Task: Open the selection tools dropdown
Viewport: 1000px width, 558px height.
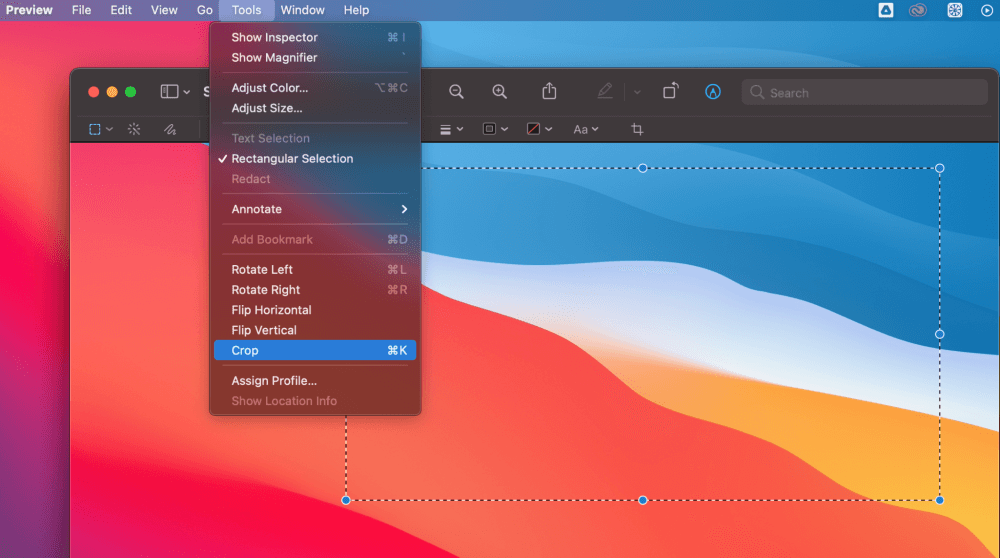Action: [100, 129]
